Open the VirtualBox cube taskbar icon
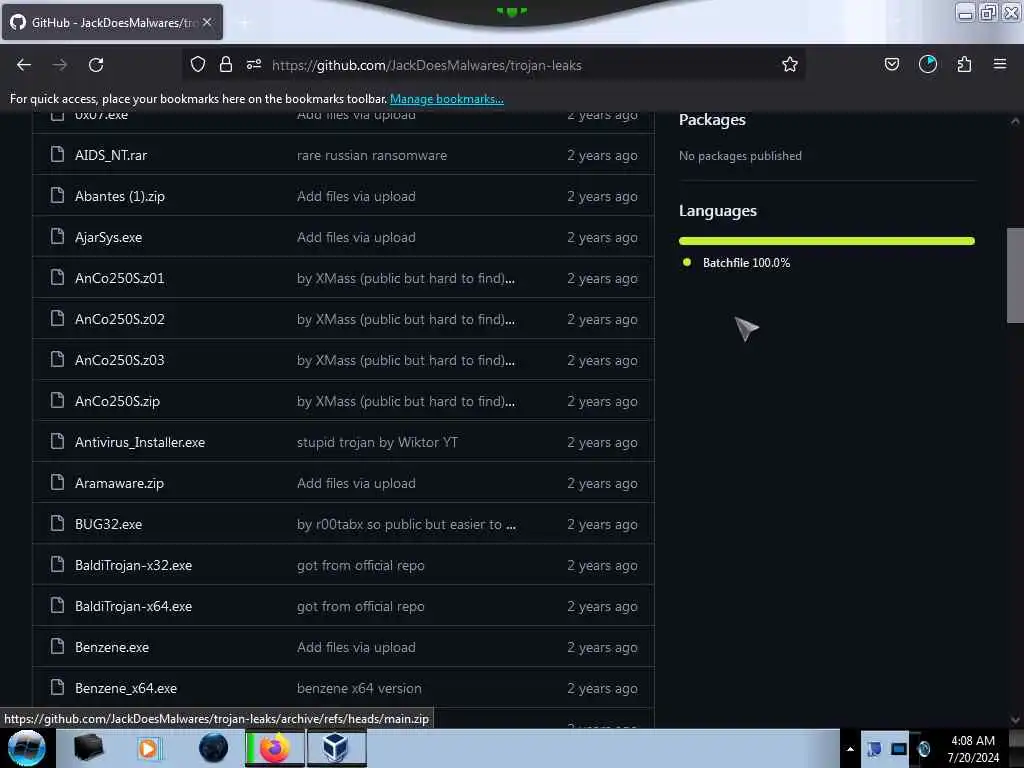Viewport: 1024px width, 768px height. (x=336, y=748)
